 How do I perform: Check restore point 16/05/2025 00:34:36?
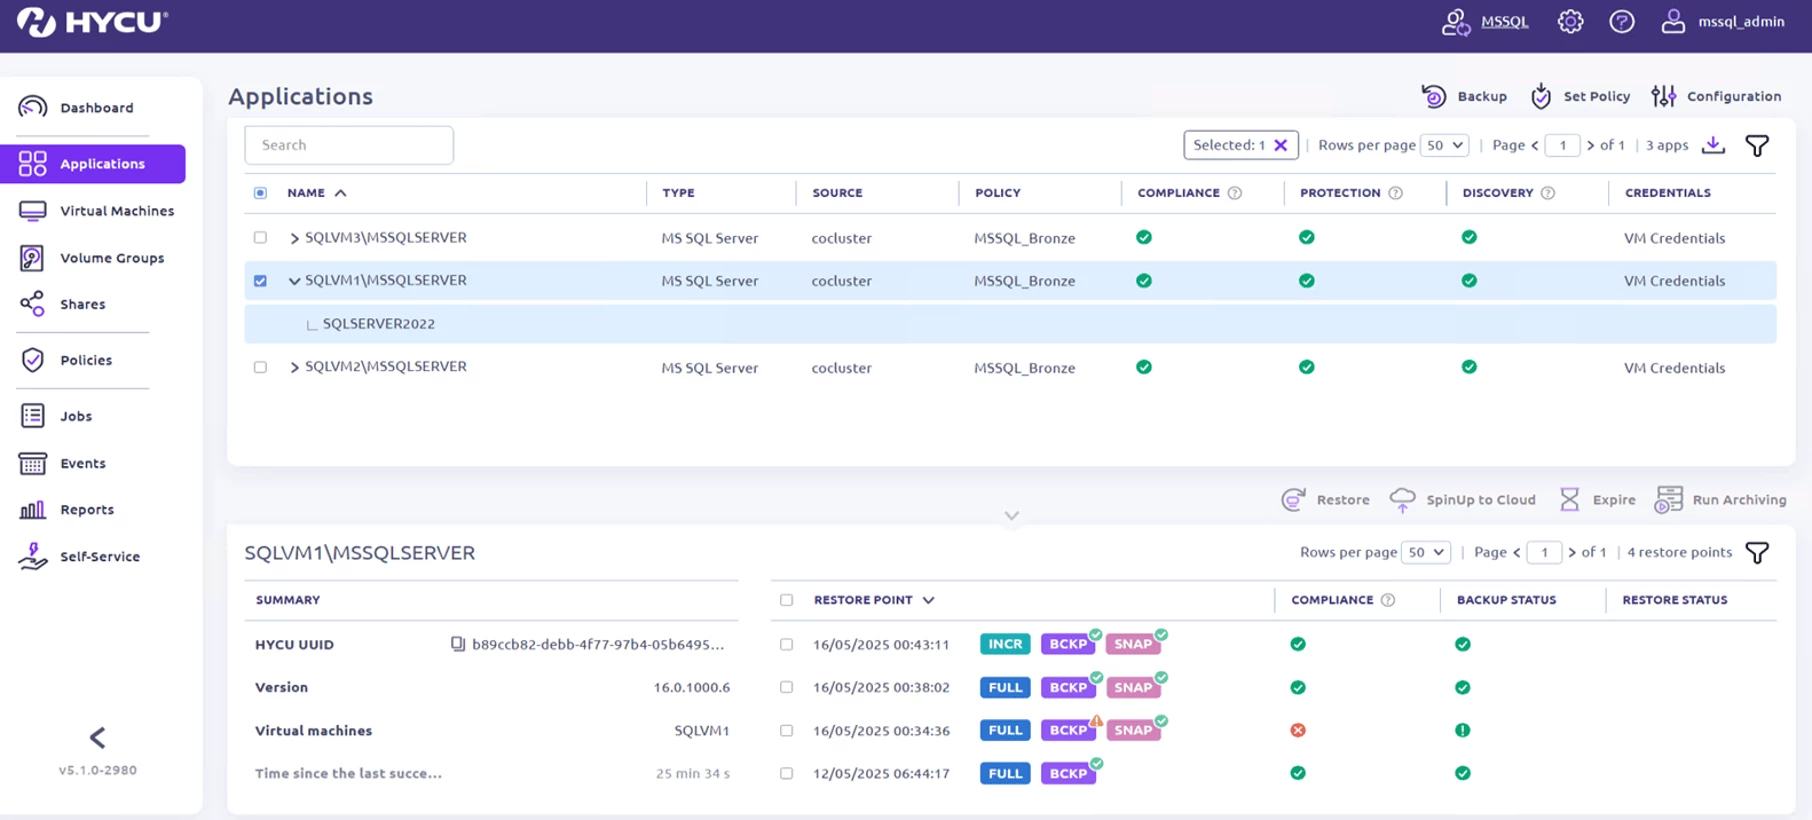787,730
